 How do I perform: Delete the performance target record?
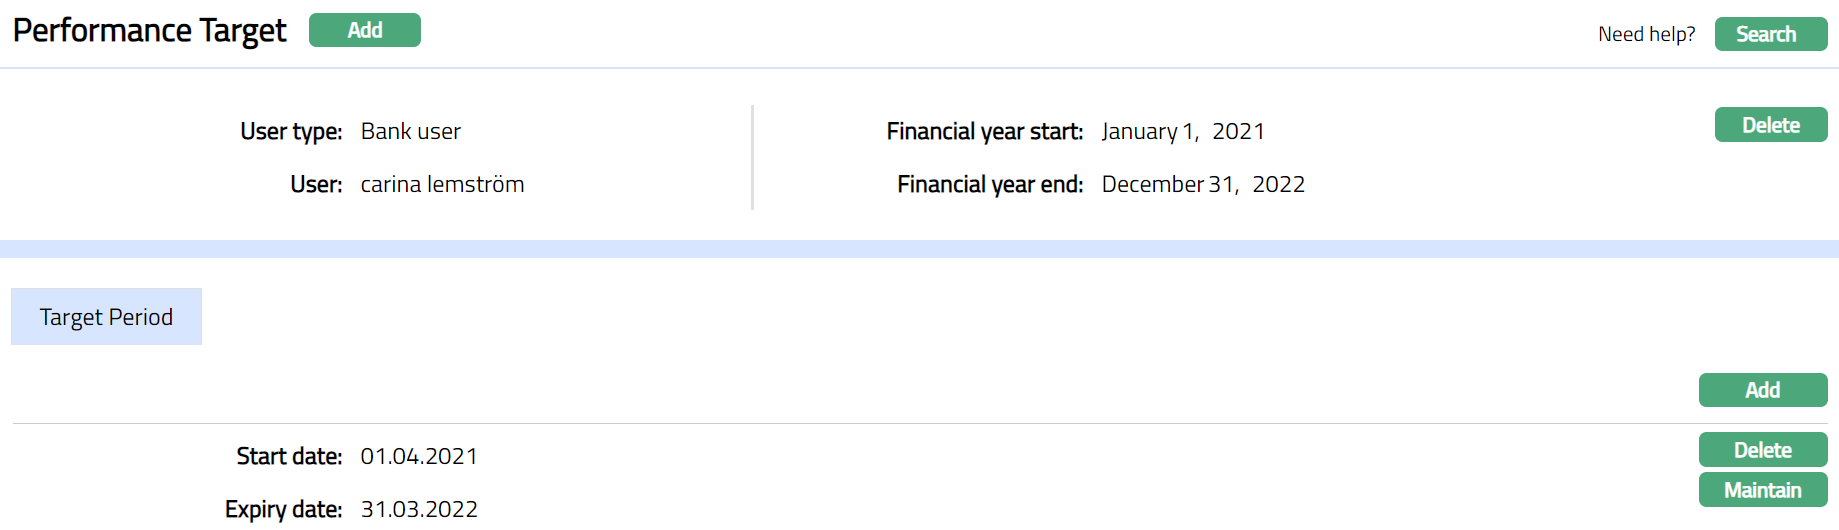[x=1770, y=125]
